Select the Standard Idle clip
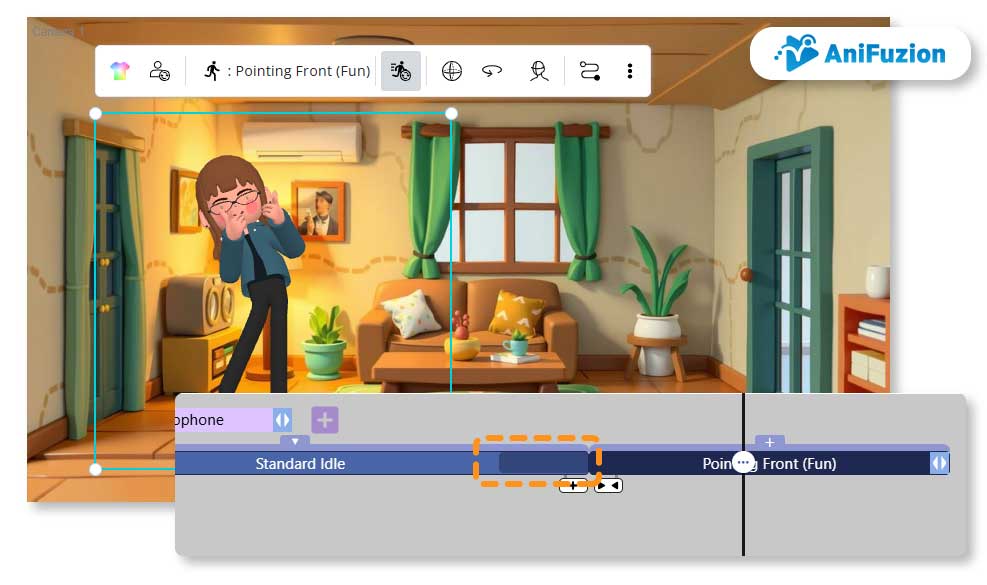The width and height of the screenshot is (987, 585). (x=300, y=463)
